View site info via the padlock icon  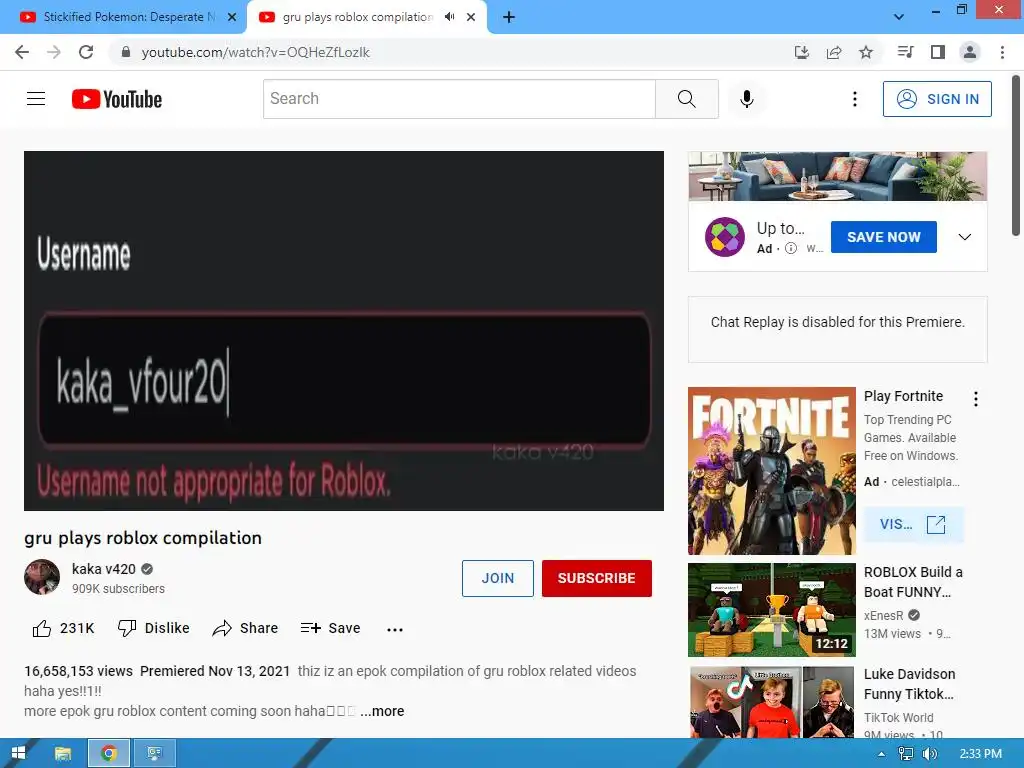[126, 52]
